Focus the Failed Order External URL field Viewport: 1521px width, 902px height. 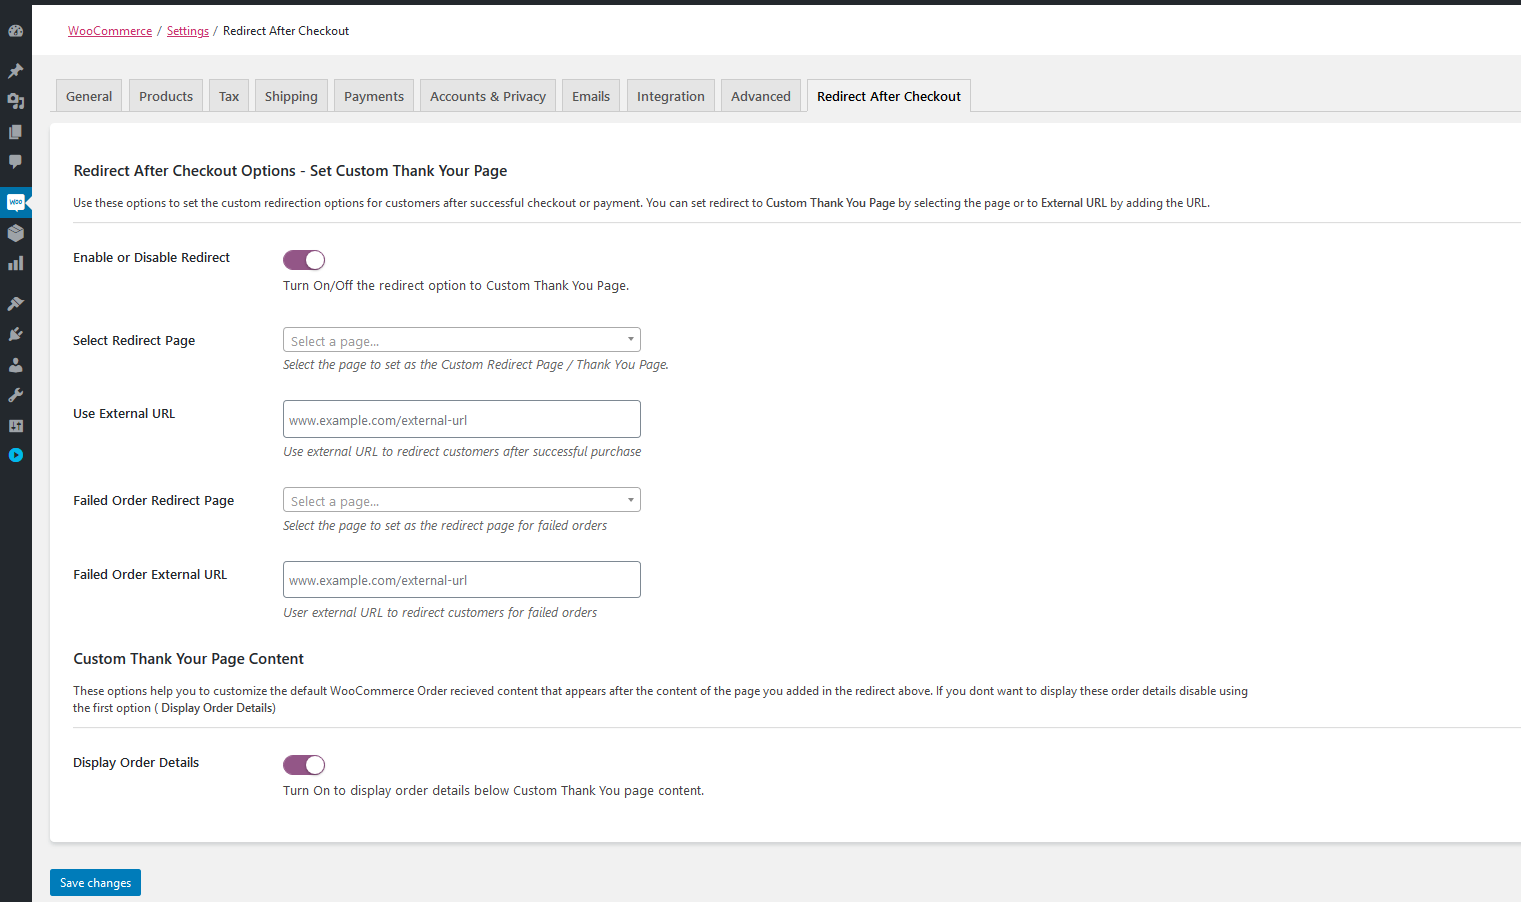pos(461,579)
